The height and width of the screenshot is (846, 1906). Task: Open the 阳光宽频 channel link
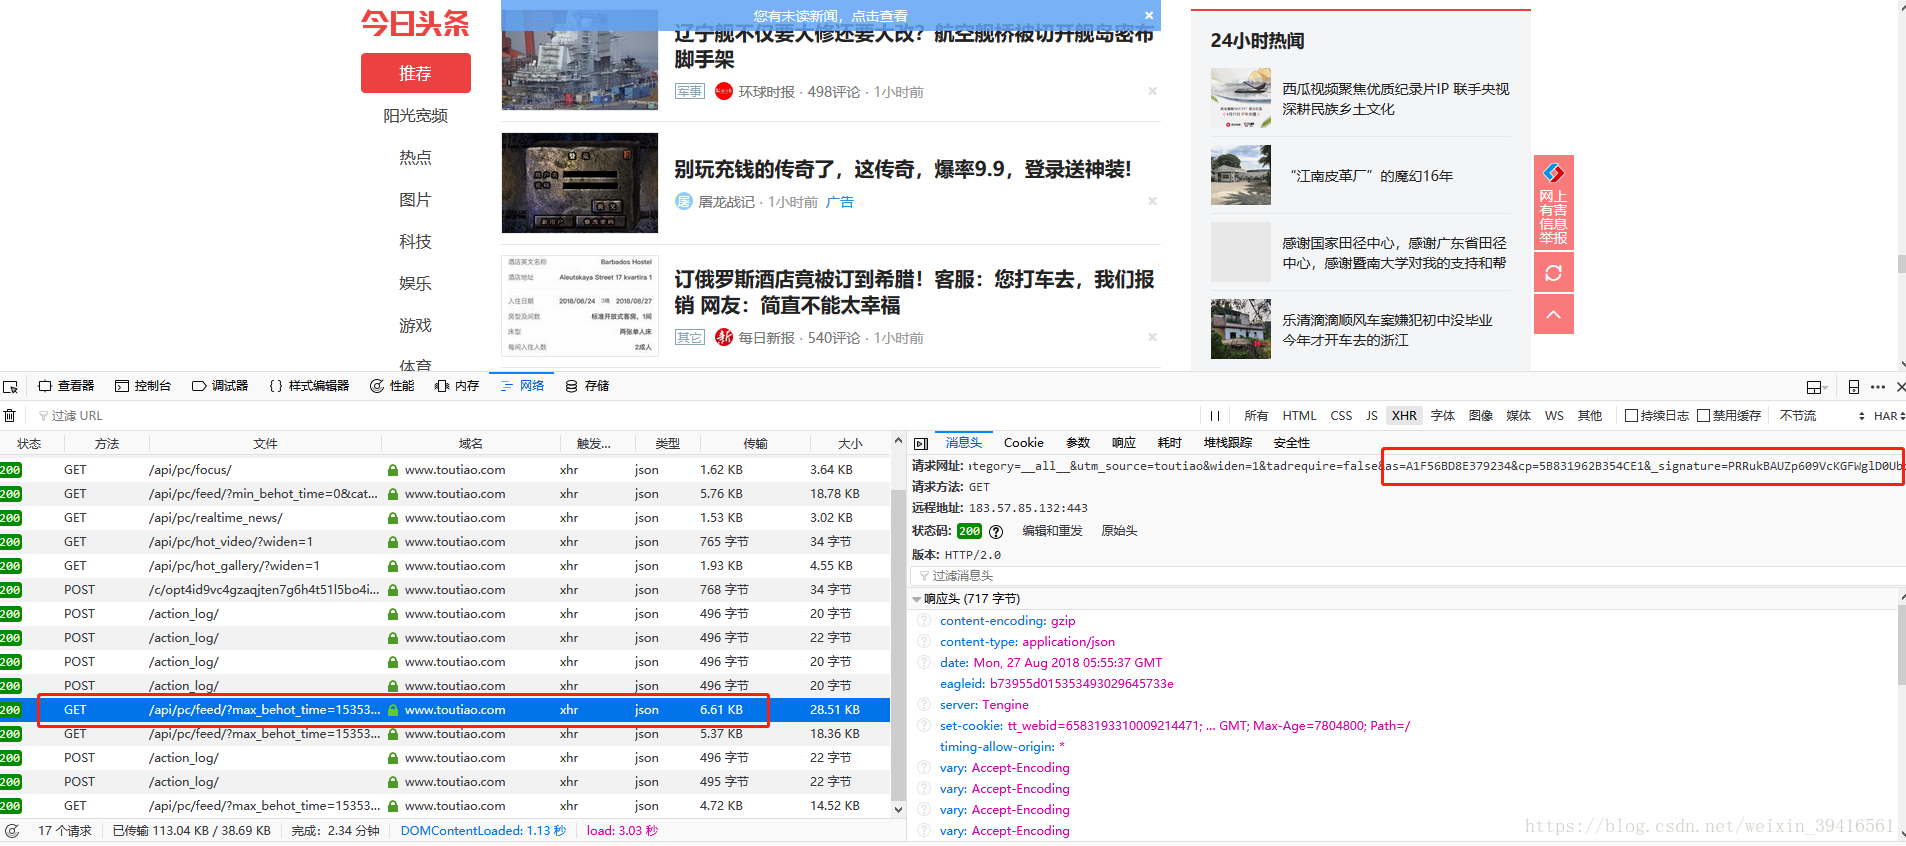(416, 115)
